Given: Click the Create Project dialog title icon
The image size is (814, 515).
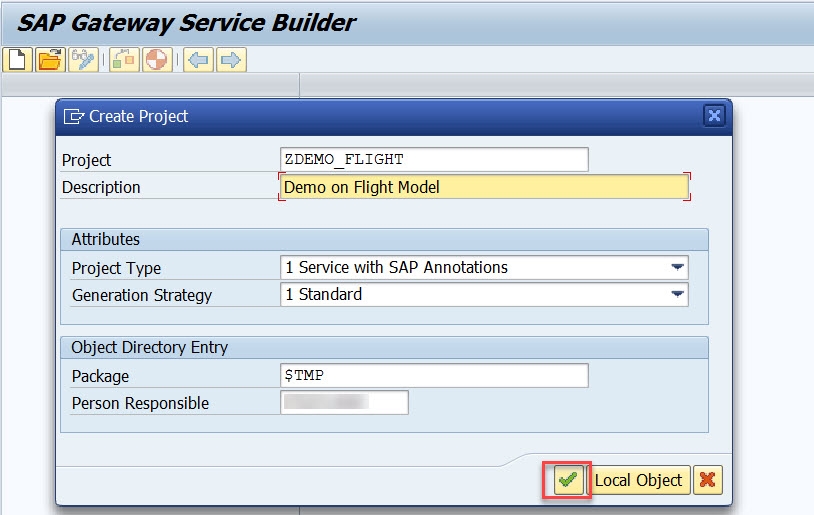Looking at the screenshot, I should [73, 116].
